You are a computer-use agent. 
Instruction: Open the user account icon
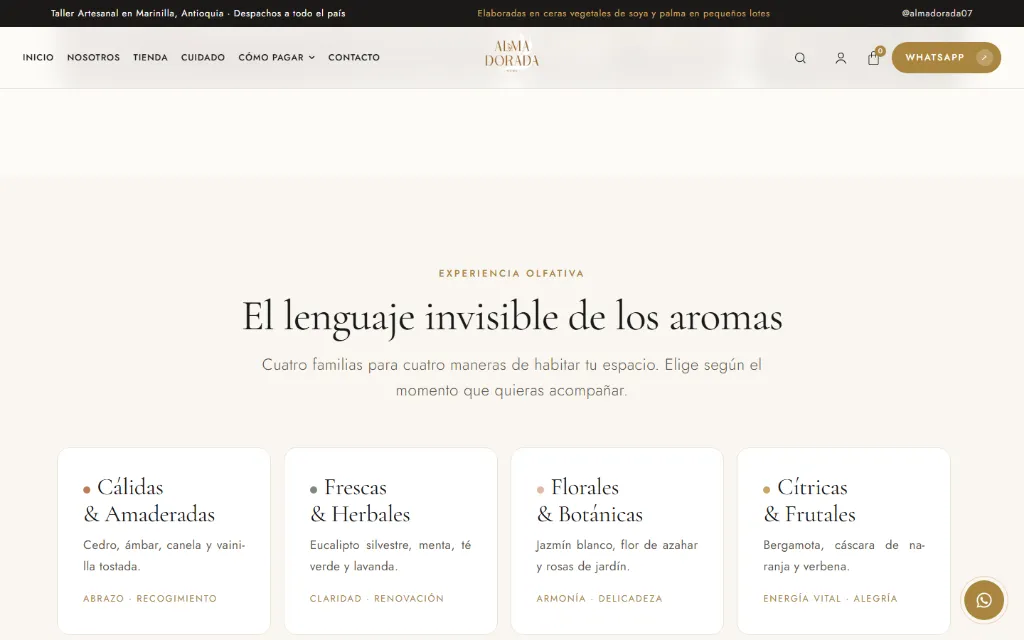[x=840, y=58]
